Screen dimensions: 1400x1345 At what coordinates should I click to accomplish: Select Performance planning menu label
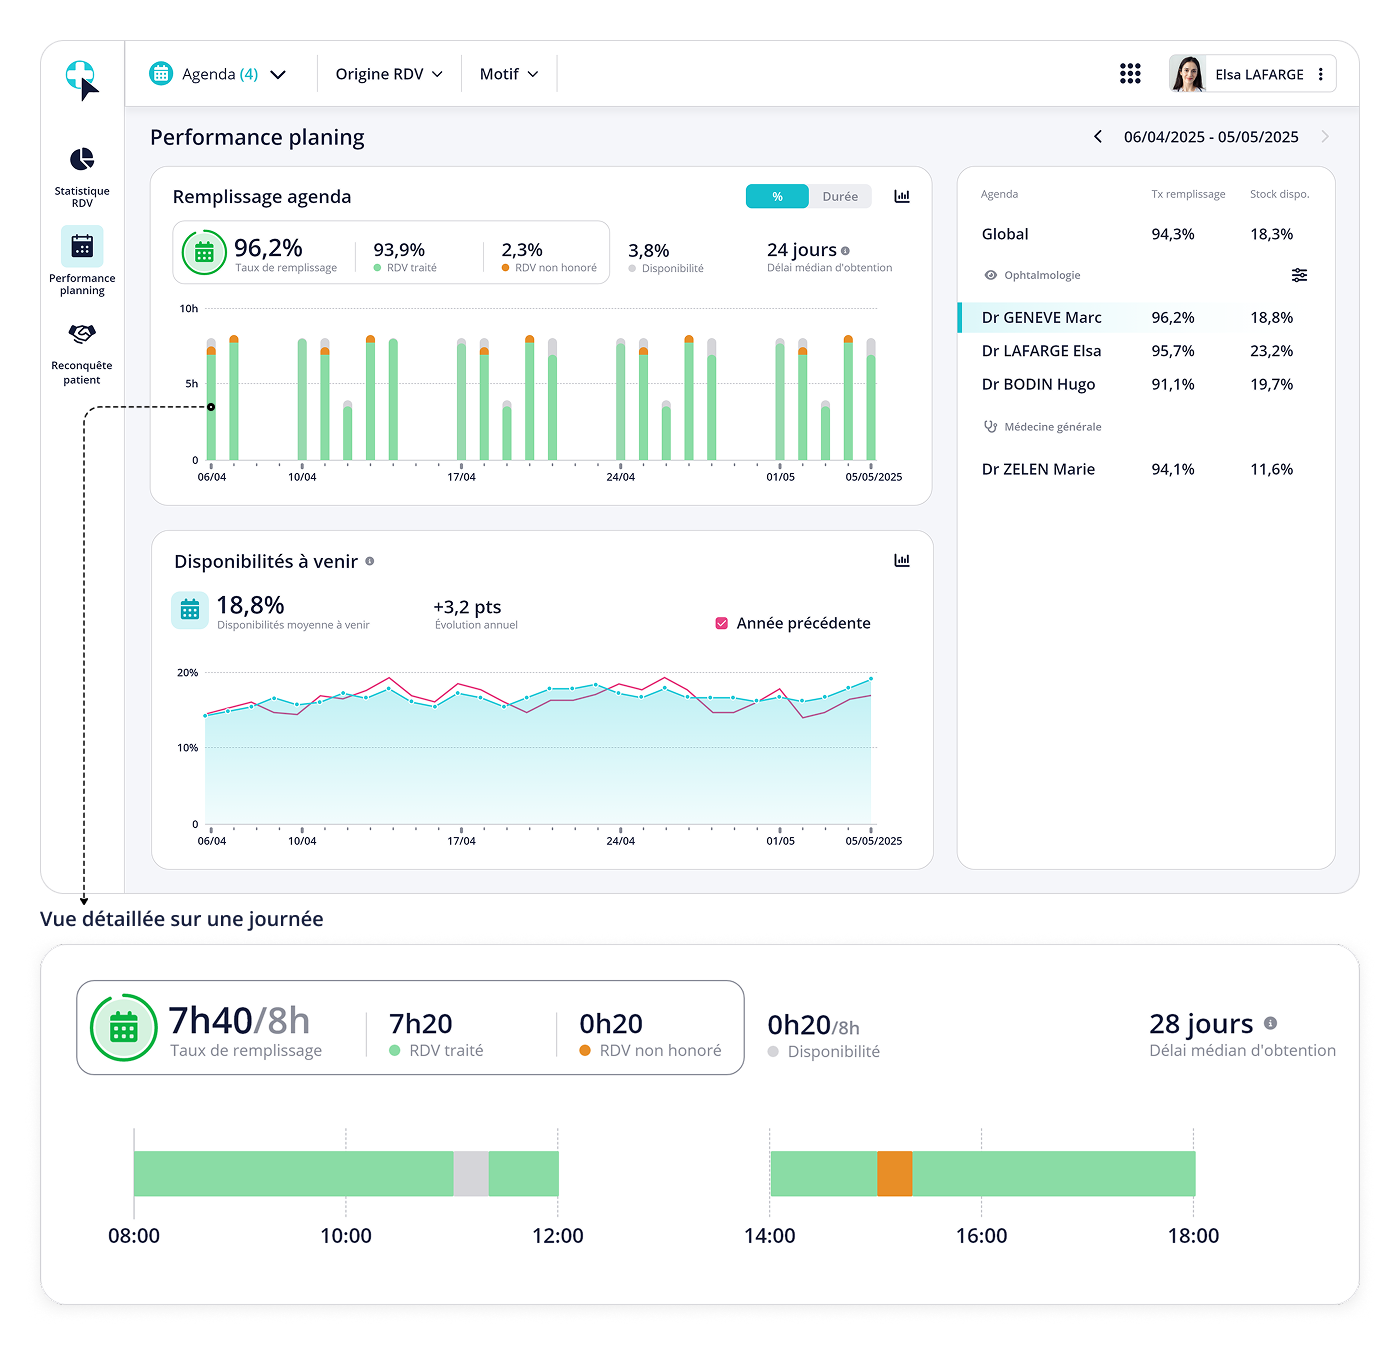pyautogui.click(x=82, y=284)
